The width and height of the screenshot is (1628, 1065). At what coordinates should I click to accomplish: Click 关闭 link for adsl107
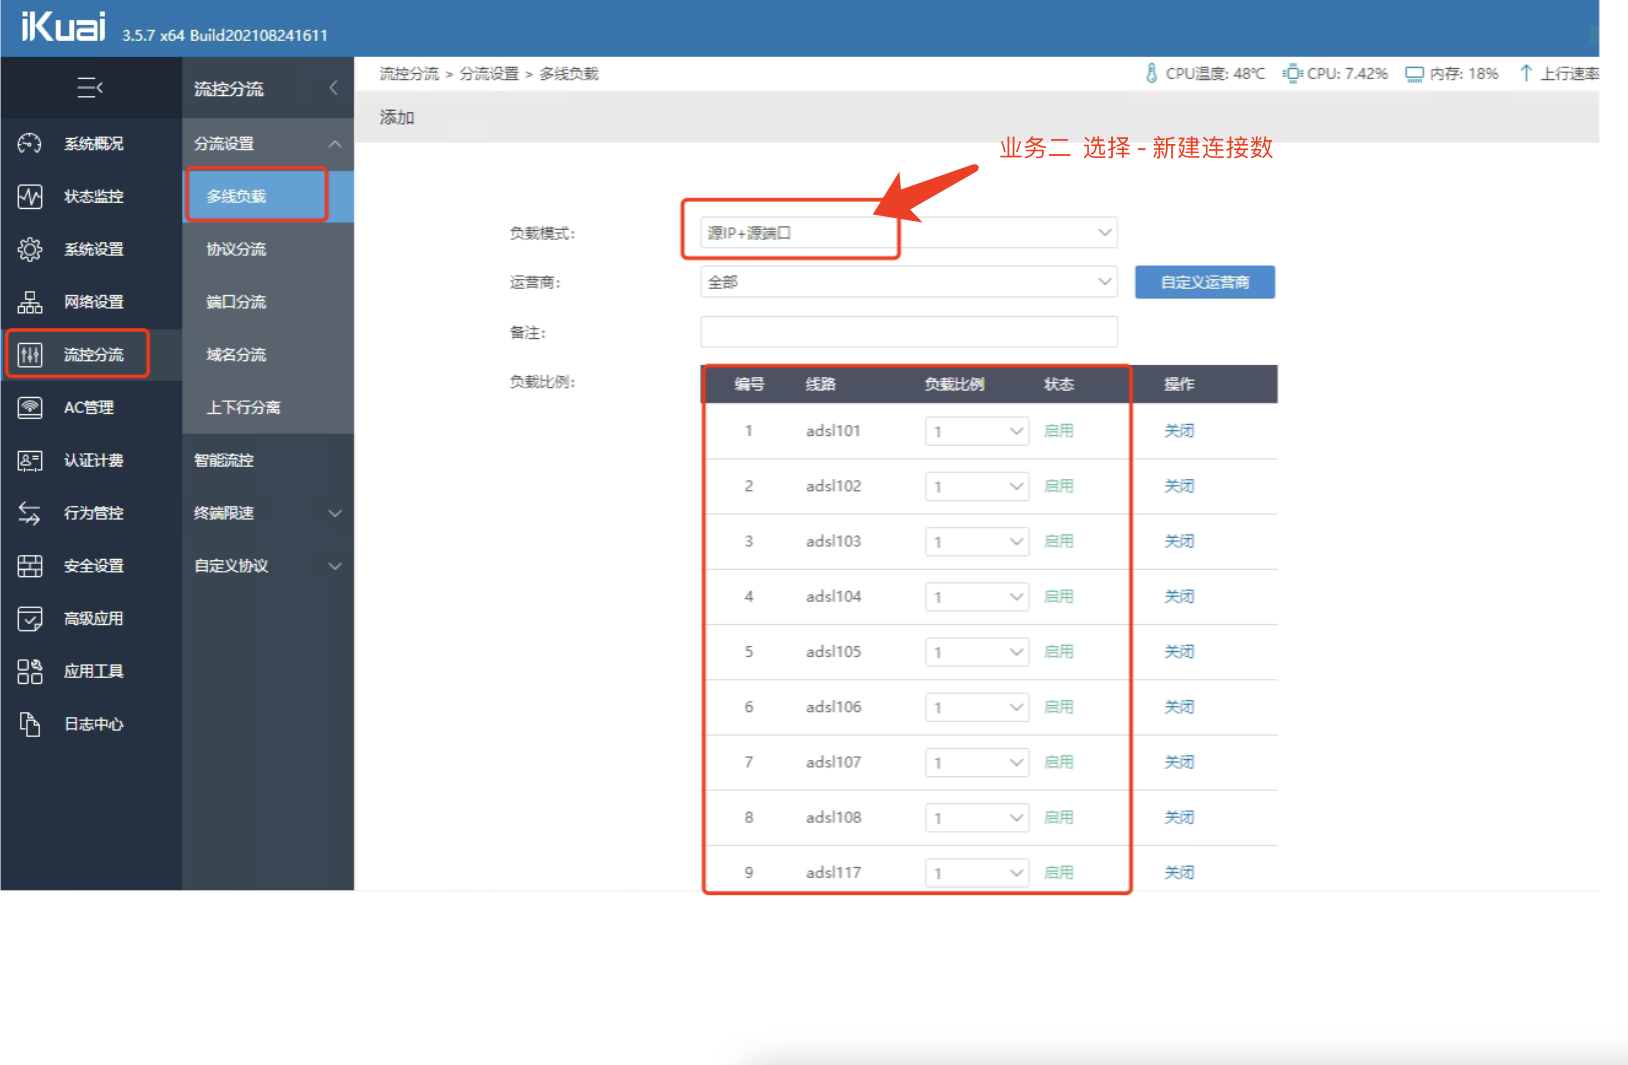click(x=1179, y=762)
